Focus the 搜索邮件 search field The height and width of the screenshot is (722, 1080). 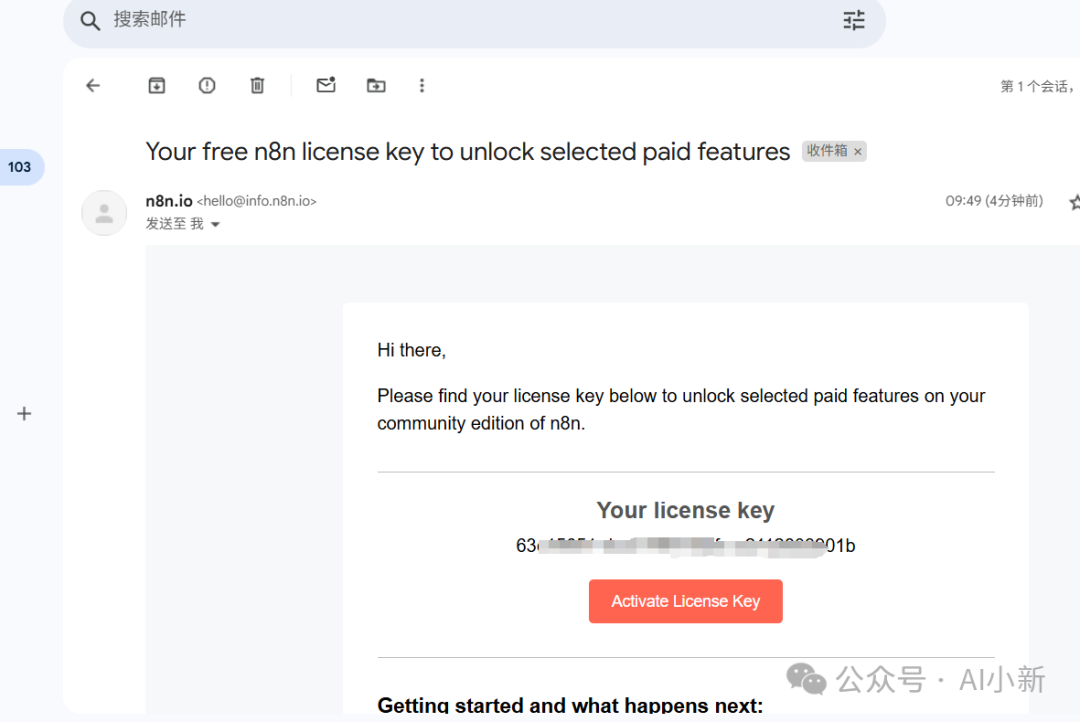474,20
